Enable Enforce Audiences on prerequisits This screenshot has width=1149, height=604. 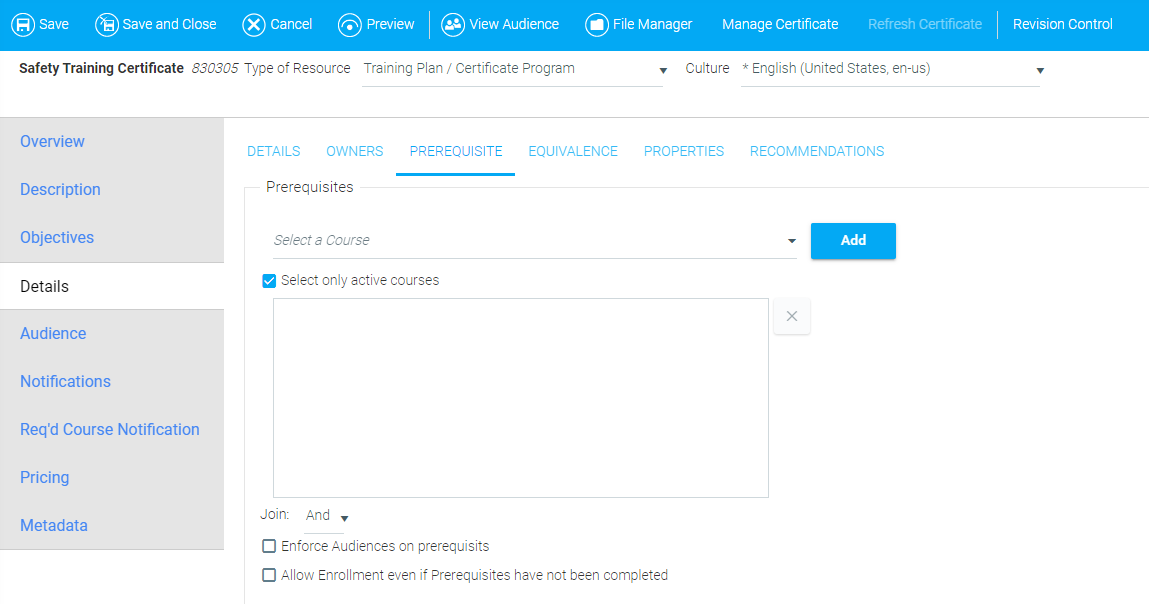[x=269, y=547]
